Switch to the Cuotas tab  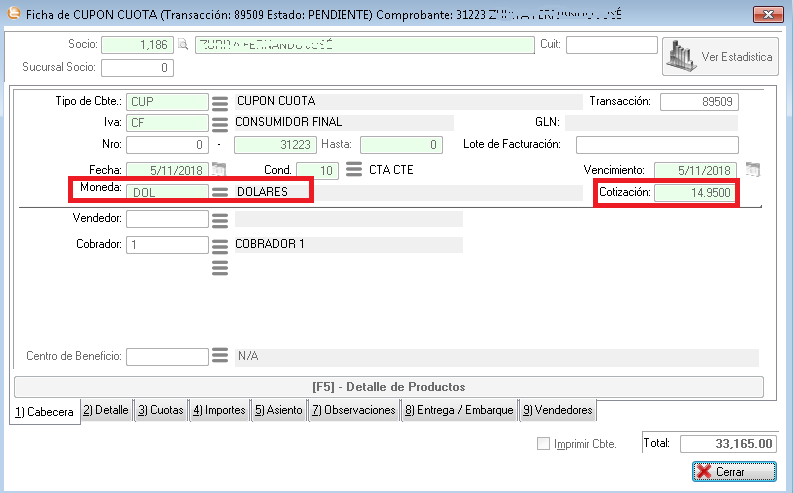click(160, 410)
